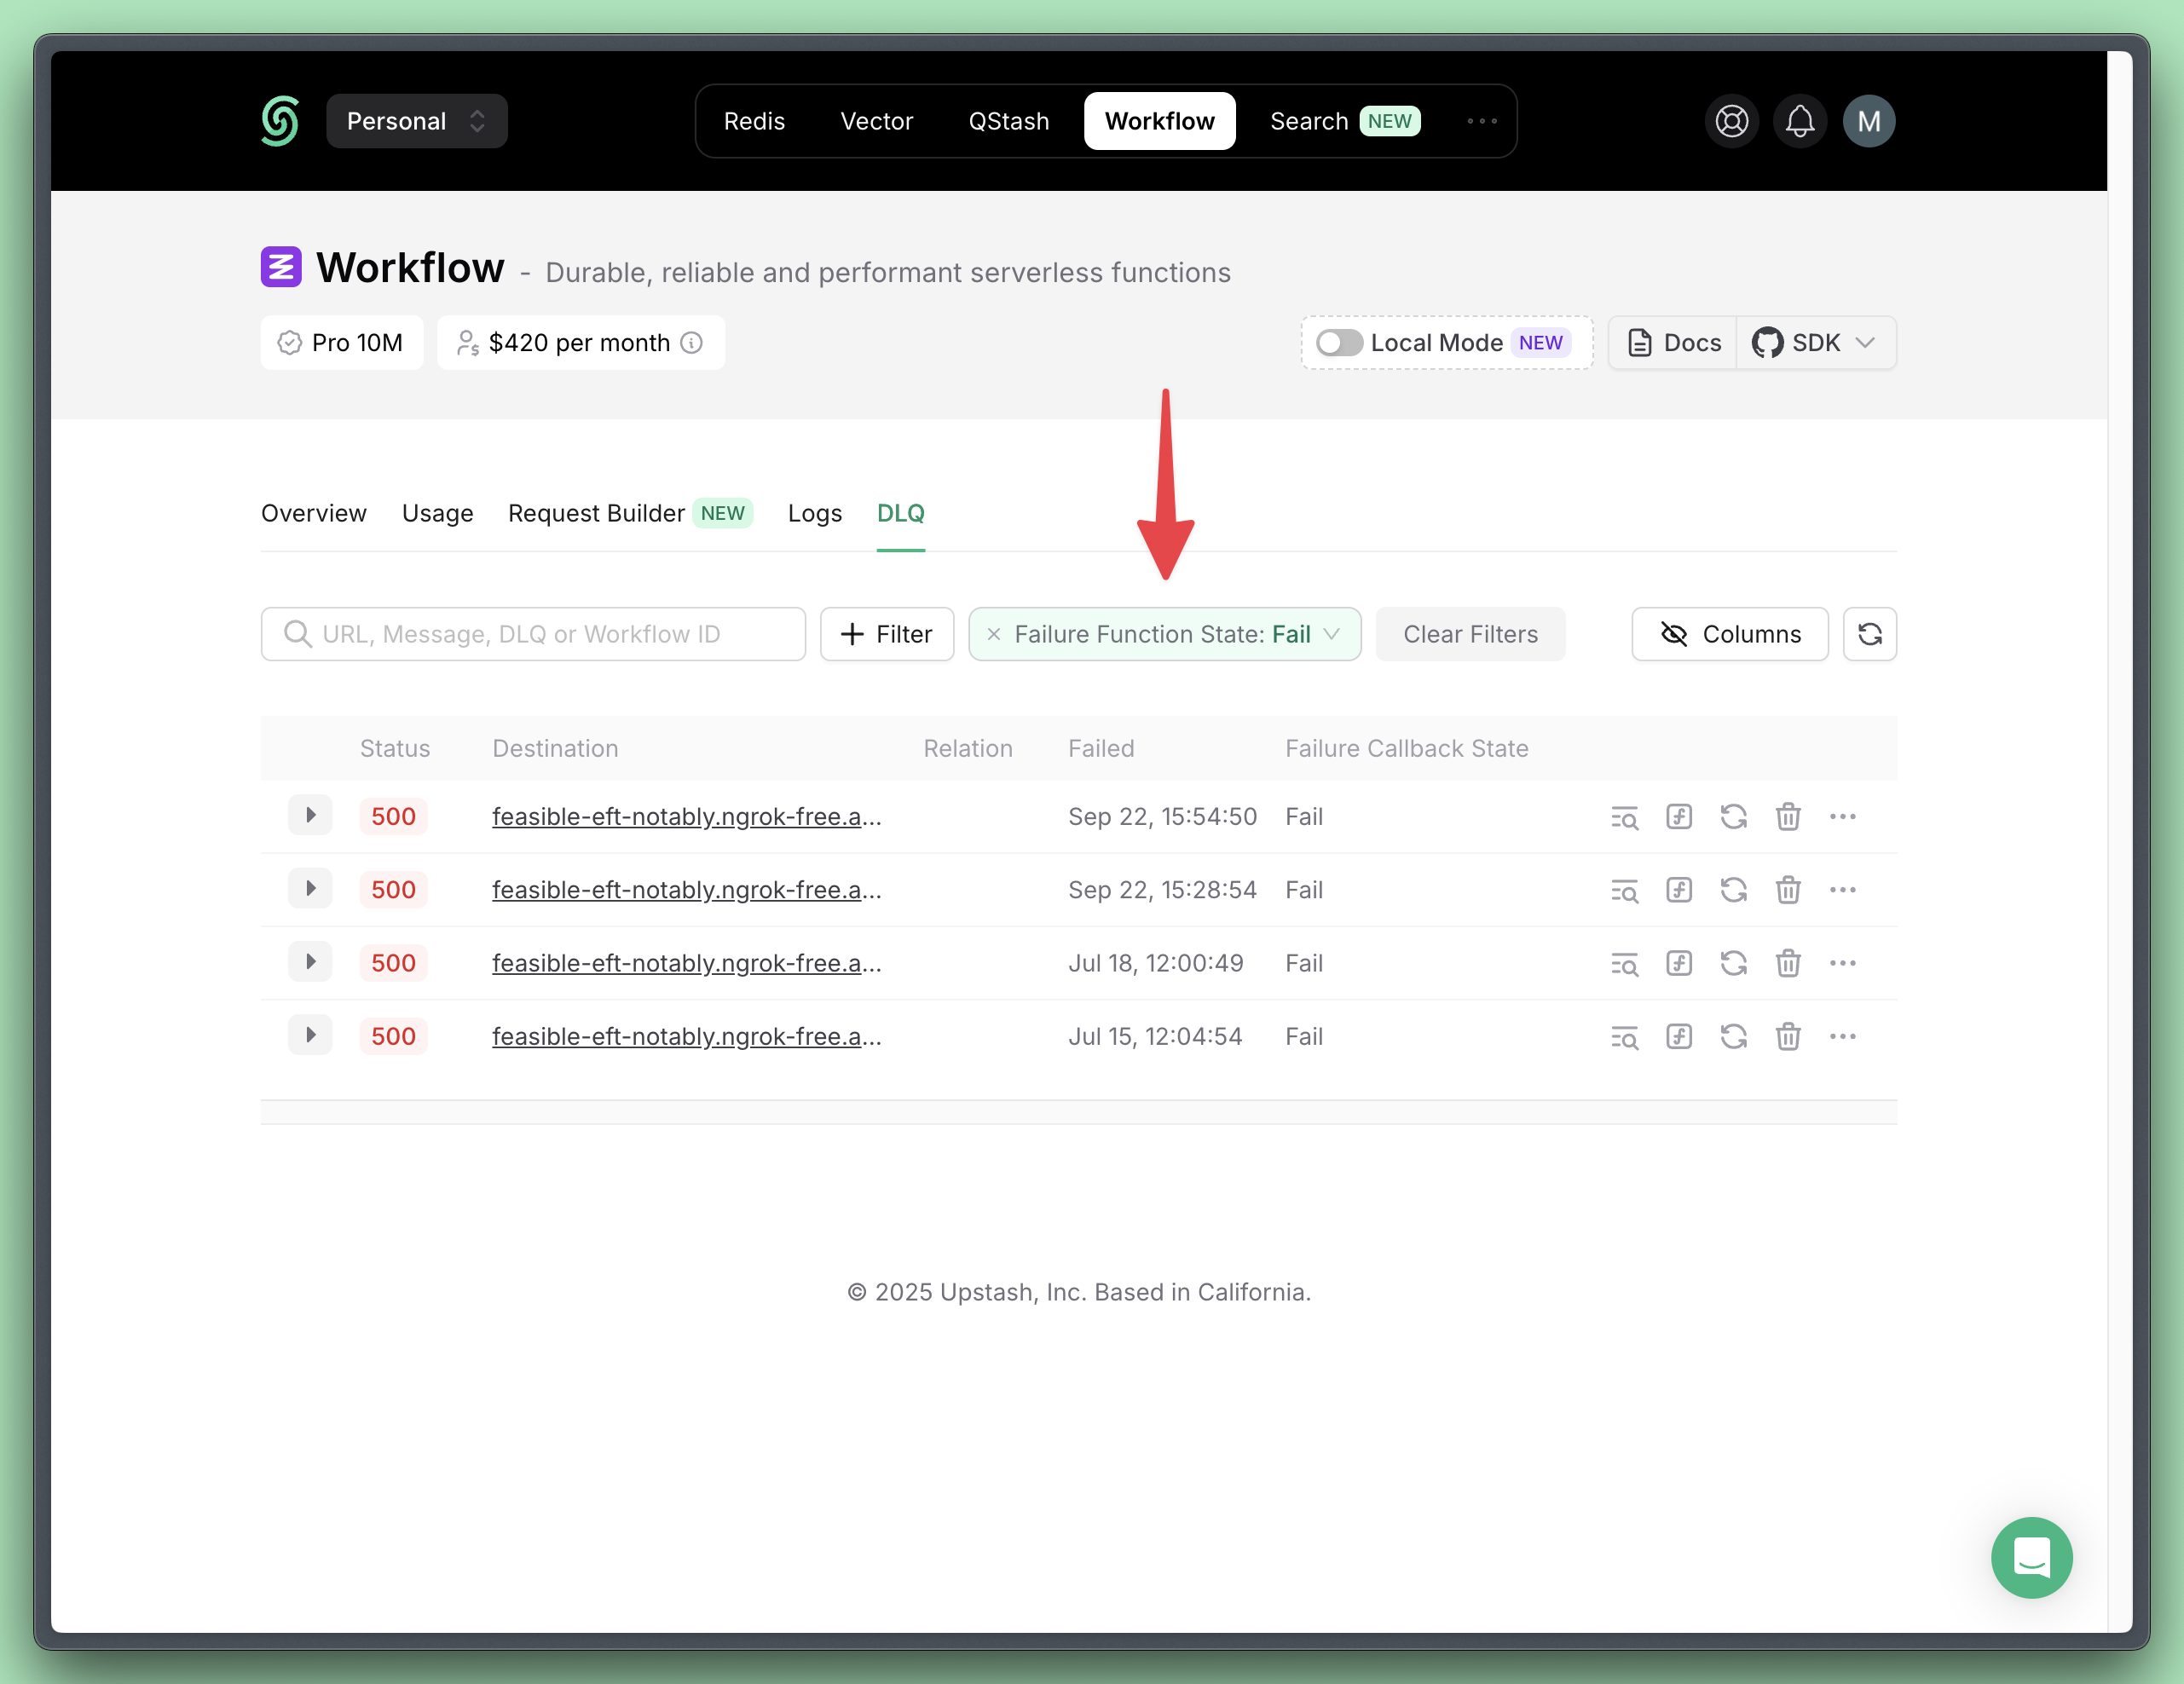Open the SDK dropdown
Image resolution: width=2184 pixels, height=1684 pixels.
tap(1815, 343)
